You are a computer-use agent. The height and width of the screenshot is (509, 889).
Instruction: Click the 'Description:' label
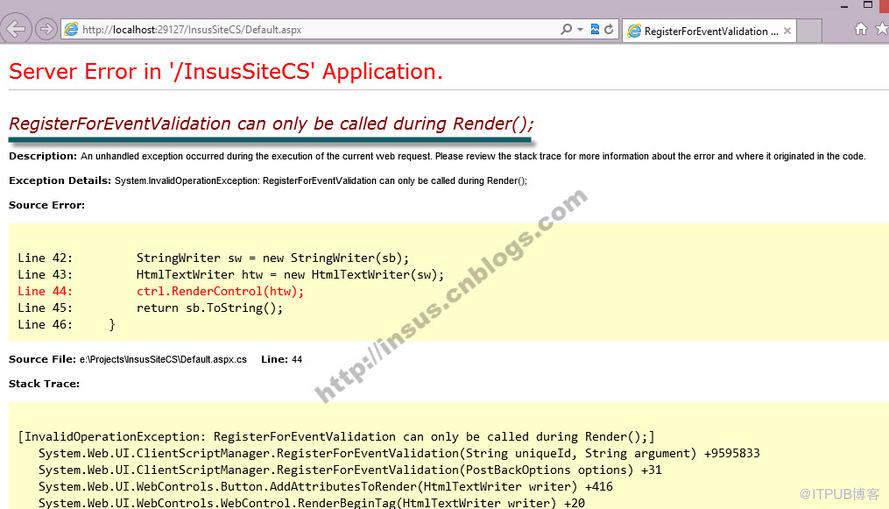tap(43, 156)
